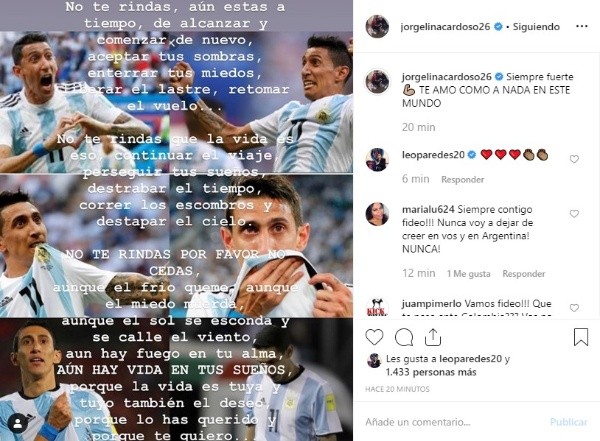Open jorgelinacardoso26 header profile picture

(x=377, y=26)
